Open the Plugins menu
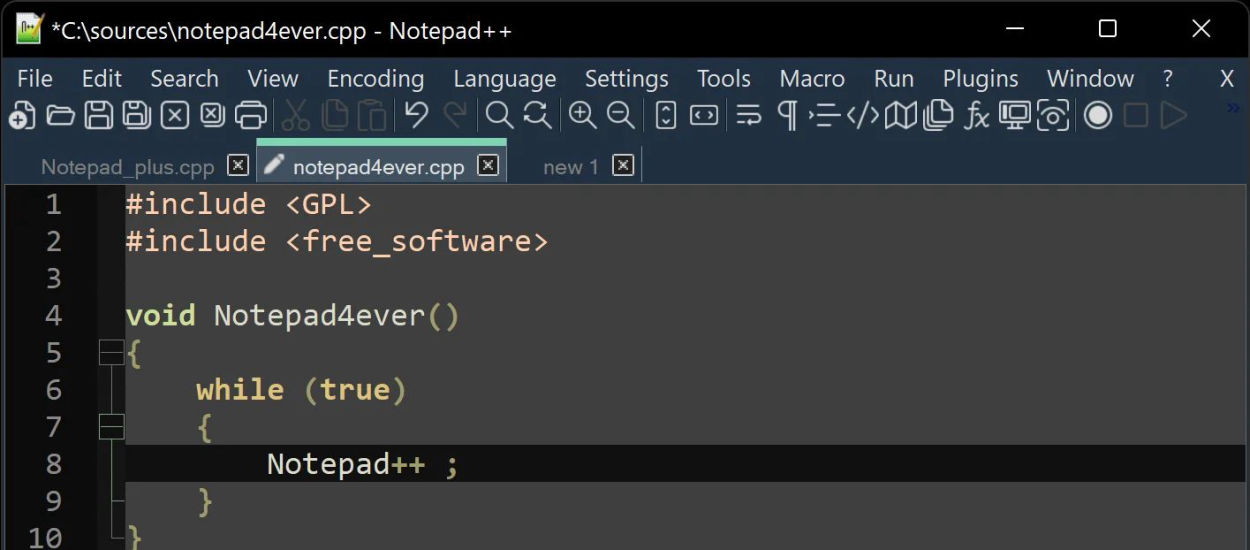1250x550 pixels. pyautogui.click(x=980, y=79)
